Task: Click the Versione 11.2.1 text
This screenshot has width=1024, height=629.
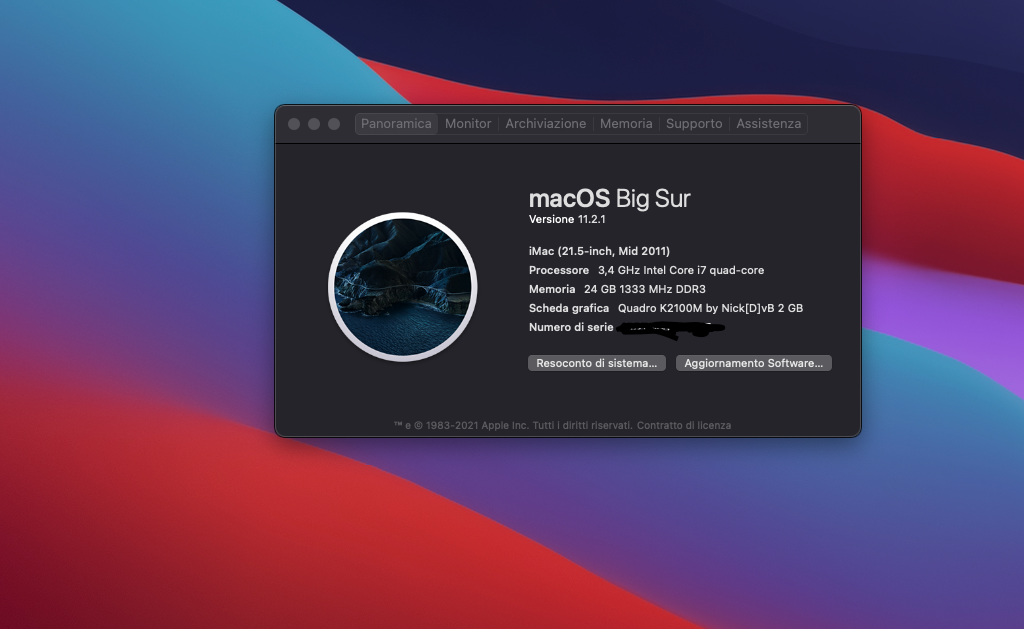Action: click(x=567, y=219)
